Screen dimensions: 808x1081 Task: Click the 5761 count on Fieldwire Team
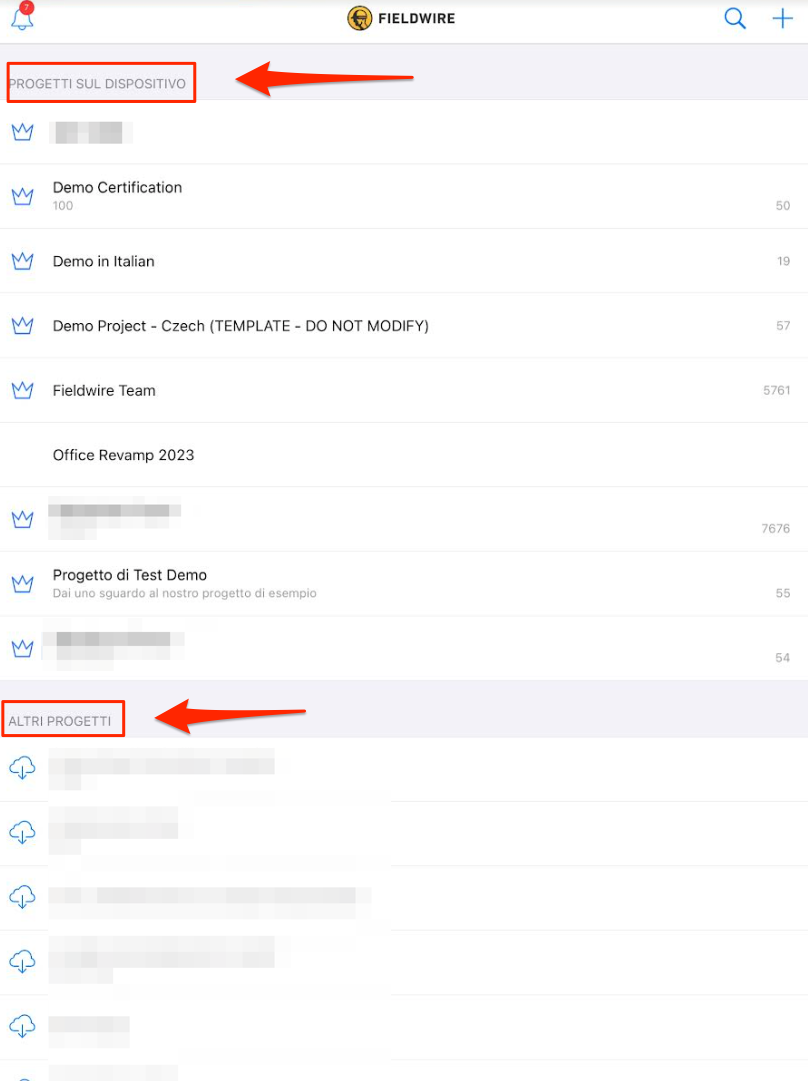(776, 390)
